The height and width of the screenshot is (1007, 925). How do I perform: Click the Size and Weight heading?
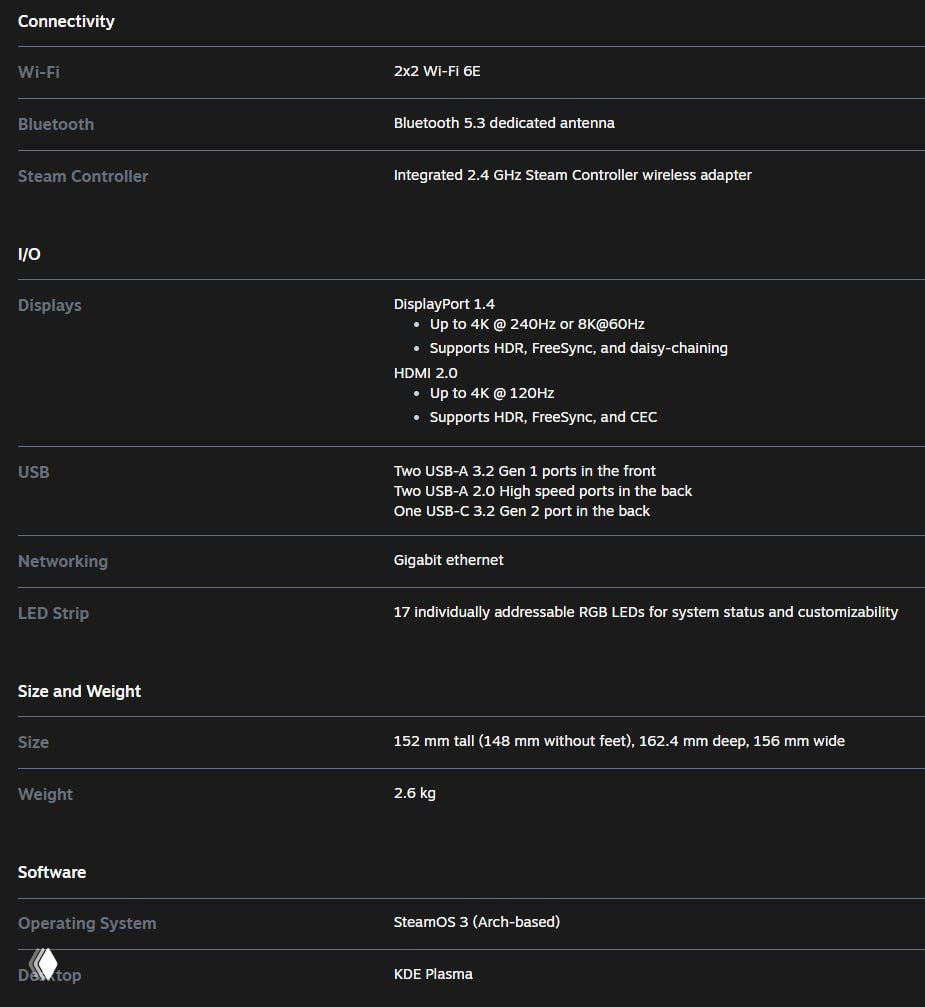click(80, 691)
